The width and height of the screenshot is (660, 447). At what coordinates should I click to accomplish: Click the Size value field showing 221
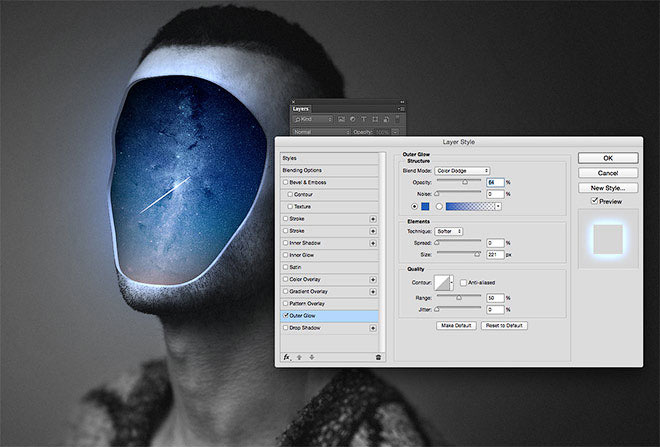(x=495, y=255)
